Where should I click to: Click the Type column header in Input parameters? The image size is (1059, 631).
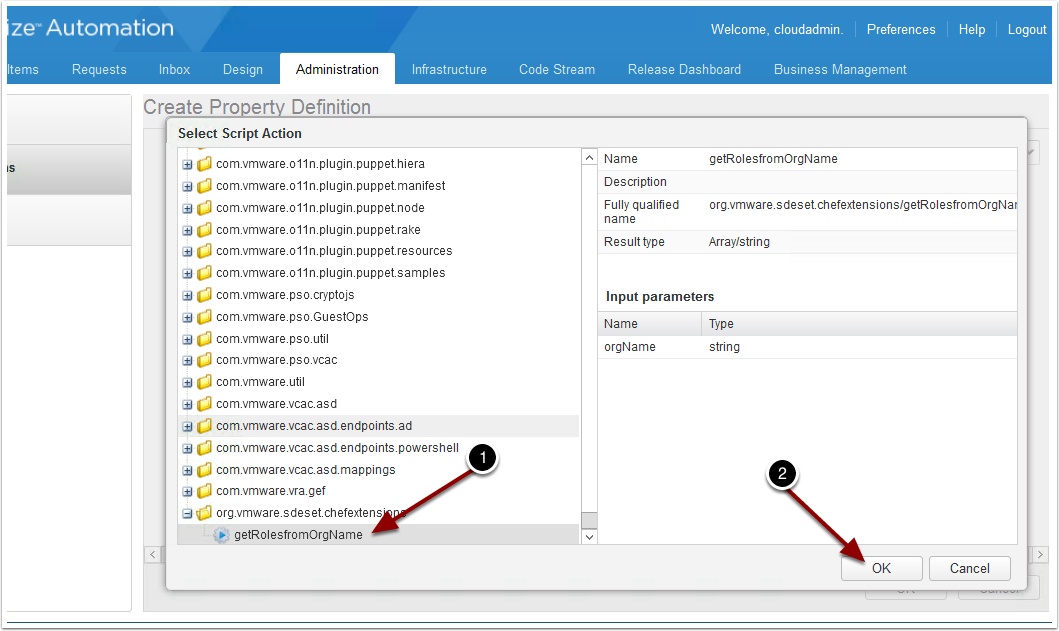pos(859,324)
